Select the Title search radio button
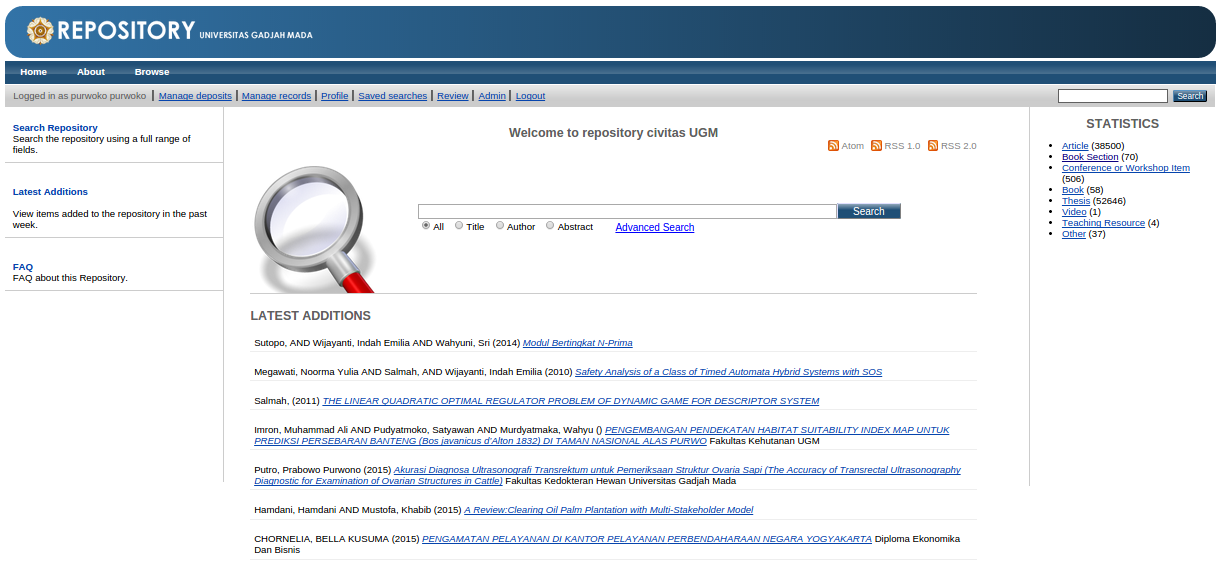The width and height of the screenshot is (1220, 564). click(459, 226)
